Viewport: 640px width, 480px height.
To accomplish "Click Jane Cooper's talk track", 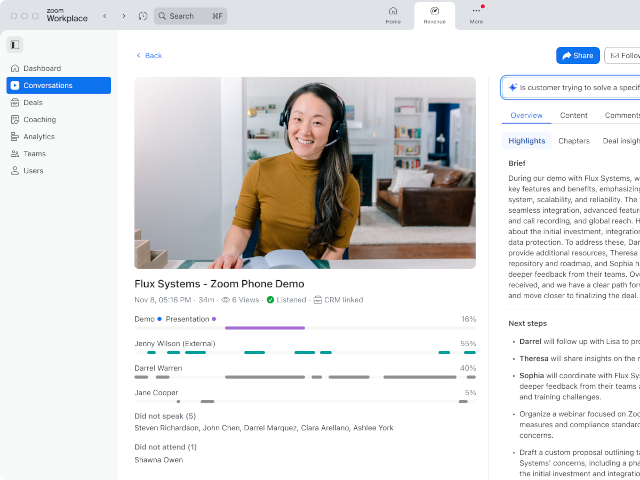I will pyautogui.click(x=305, y=402).
